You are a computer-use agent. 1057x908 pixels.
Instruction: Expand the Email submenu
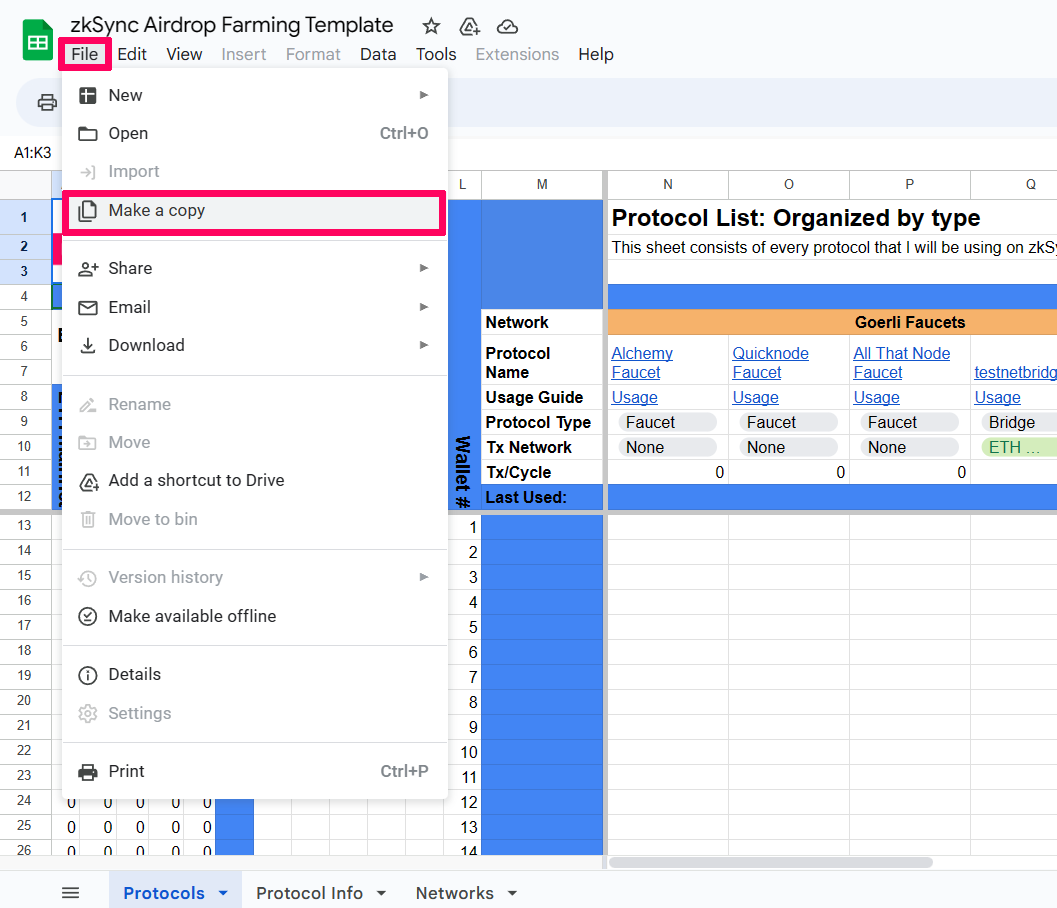255,307
